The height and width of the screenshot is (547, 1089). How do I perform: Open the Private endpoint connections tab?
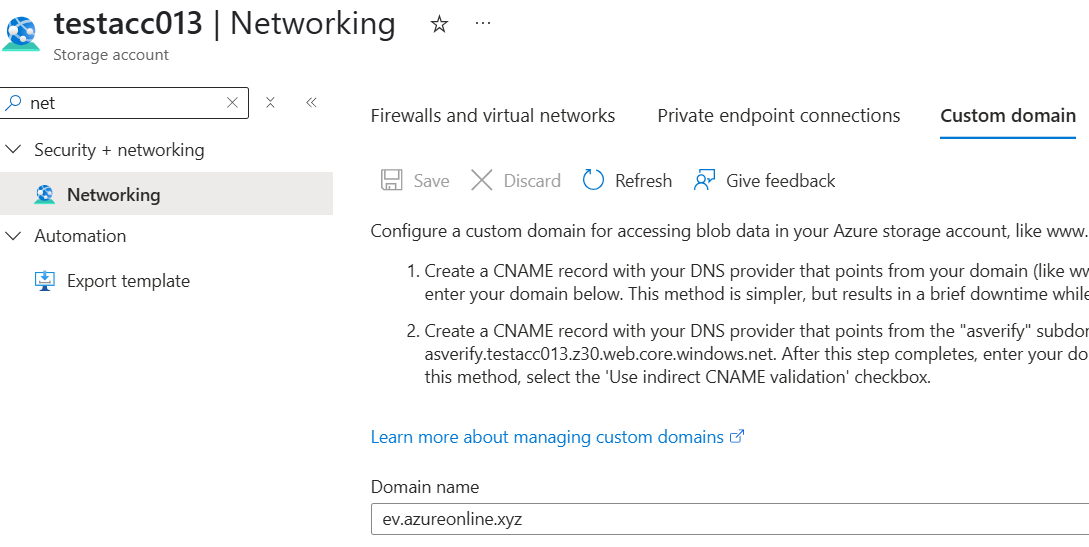pos(779,115)
